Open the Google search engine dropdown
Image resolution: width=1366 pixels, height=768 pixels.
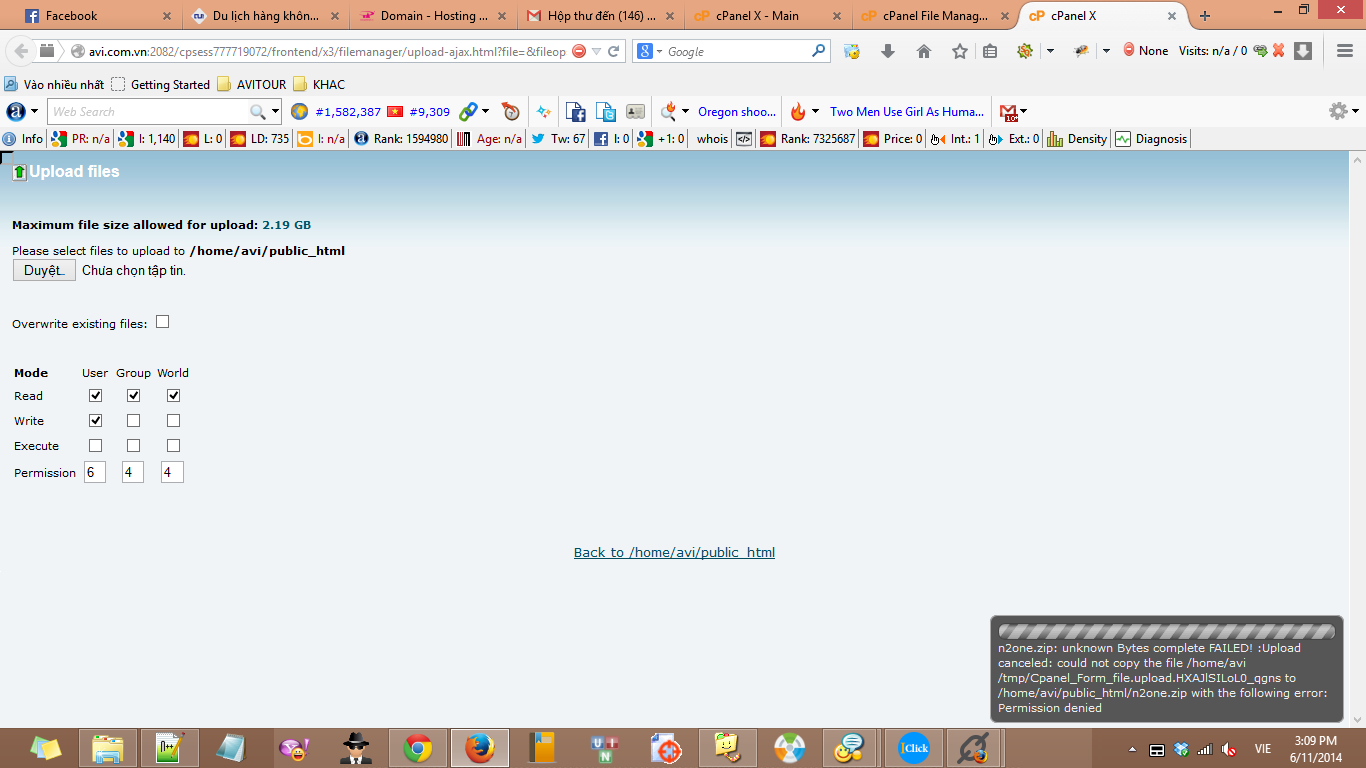(x=660, y=51)
